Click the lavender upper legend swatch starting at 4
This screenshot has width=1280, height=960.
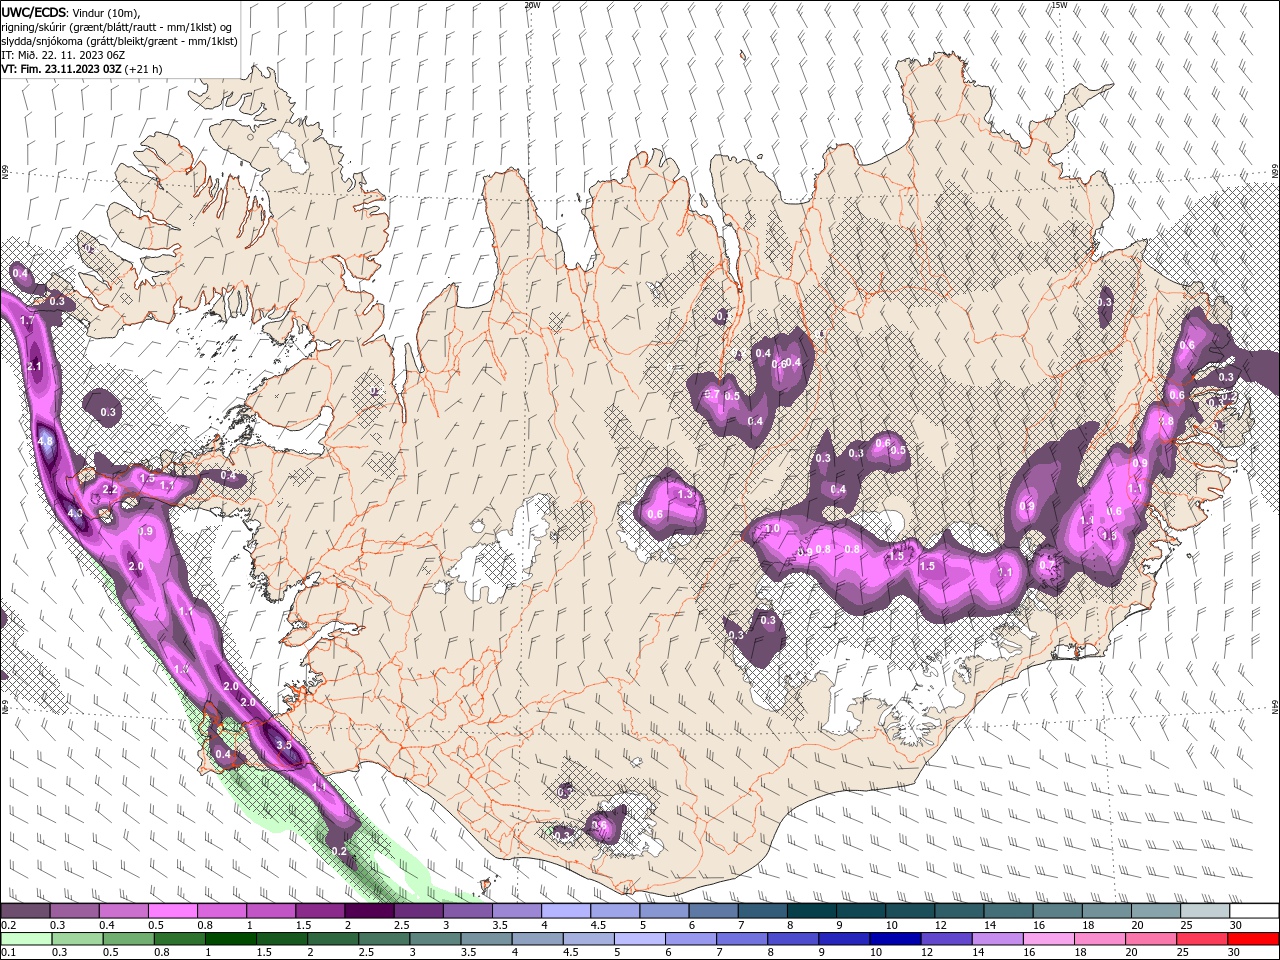point(564,911)
